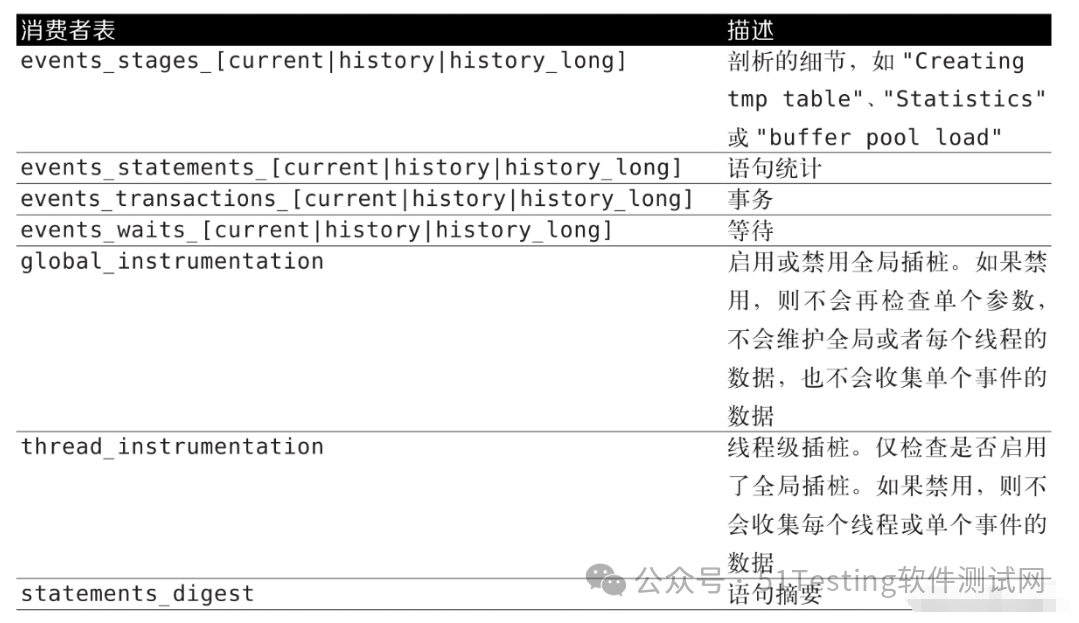Select events_statements_[current|history|history_long] cell
This screenshot has width=1079, height=623.
point(351,167)
